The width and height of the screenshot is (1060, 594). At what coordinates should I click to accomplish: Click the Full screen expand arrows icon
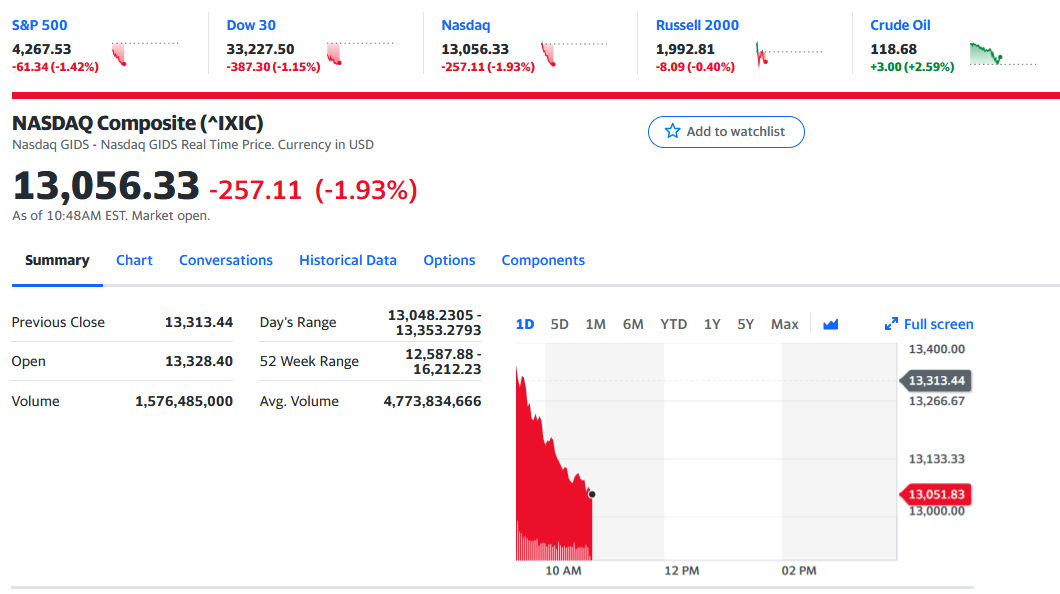pyautogui.click(x=891, y=324)
